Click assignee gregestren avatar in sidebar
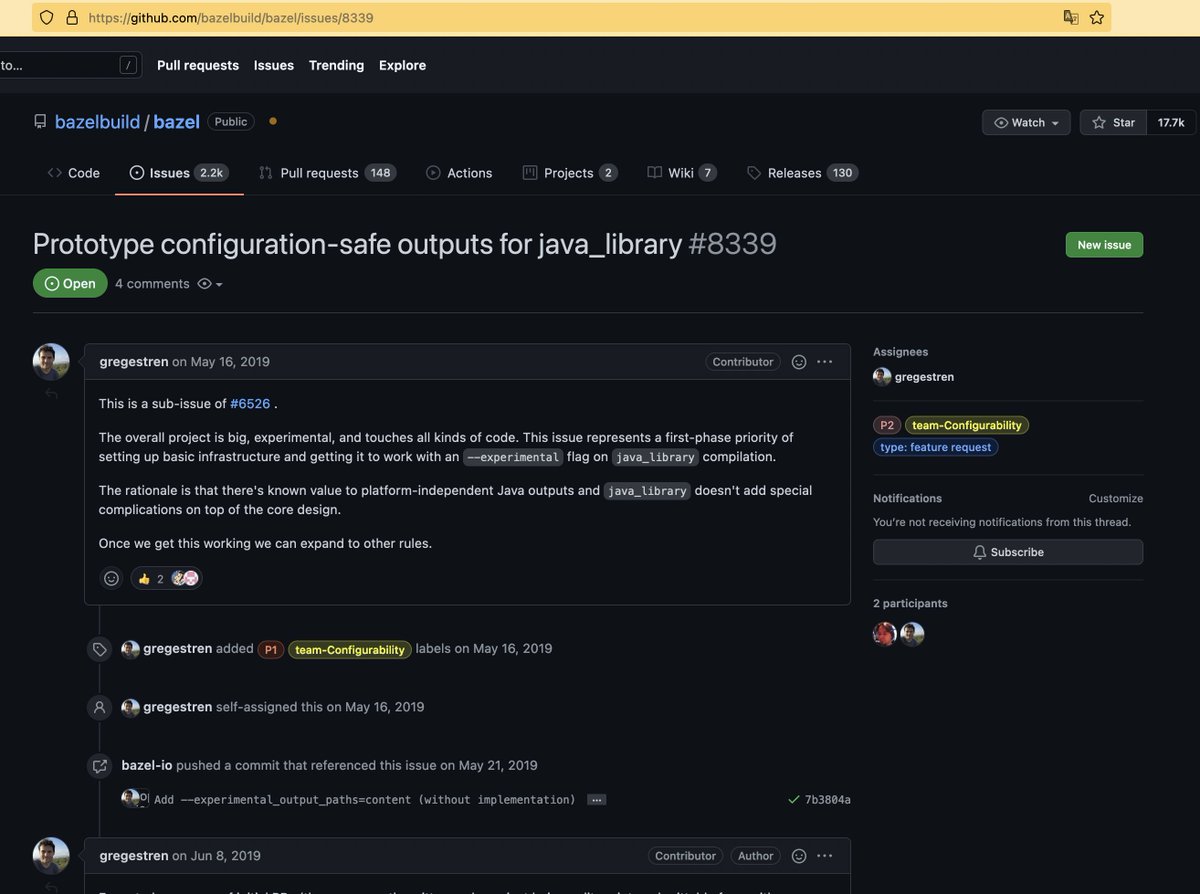The image size is (1200, 894). pos(882,377)
